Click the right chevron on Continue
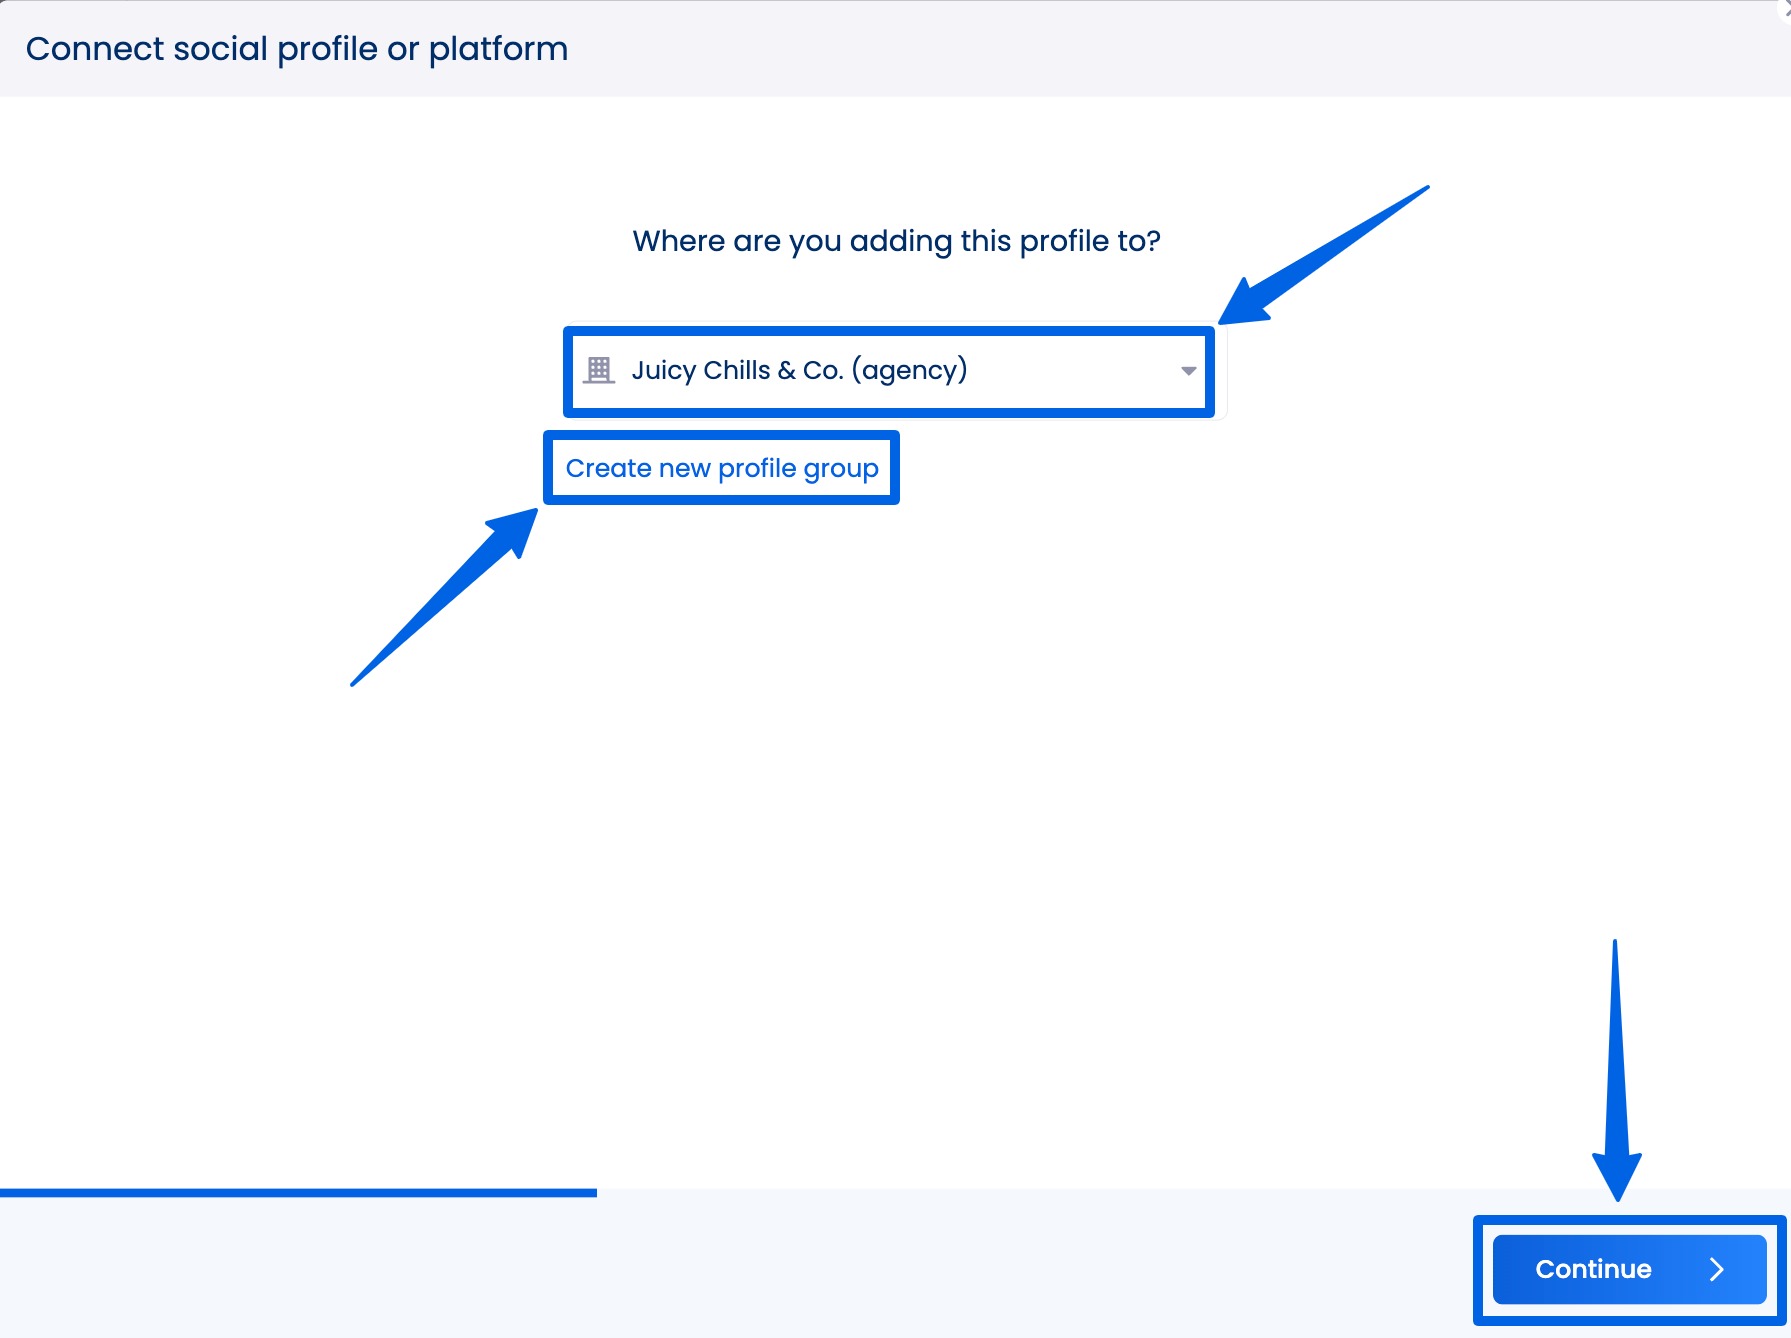Viewport: 1791px width, 1338px height. click(x=1717, y=1269)
